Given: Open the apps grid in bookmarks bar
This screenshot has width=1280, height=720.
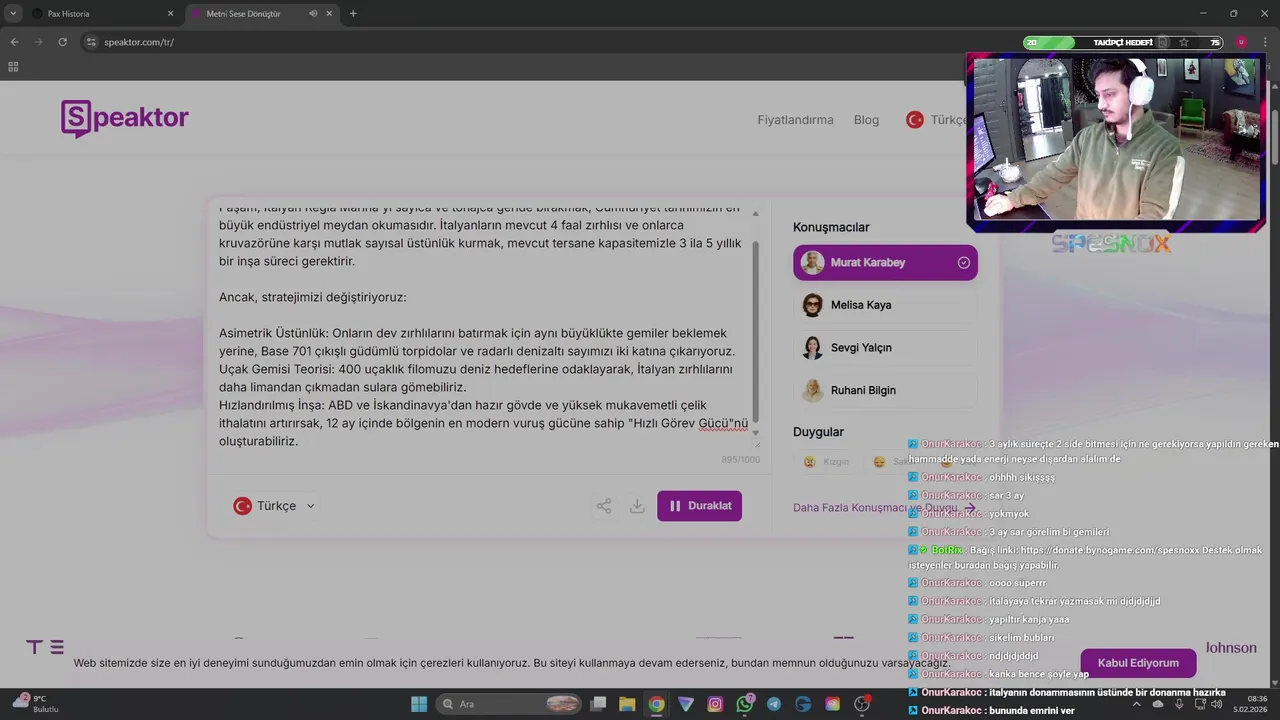Looking at the screenshot, I should pyautogui.click(x=13, y=67).
